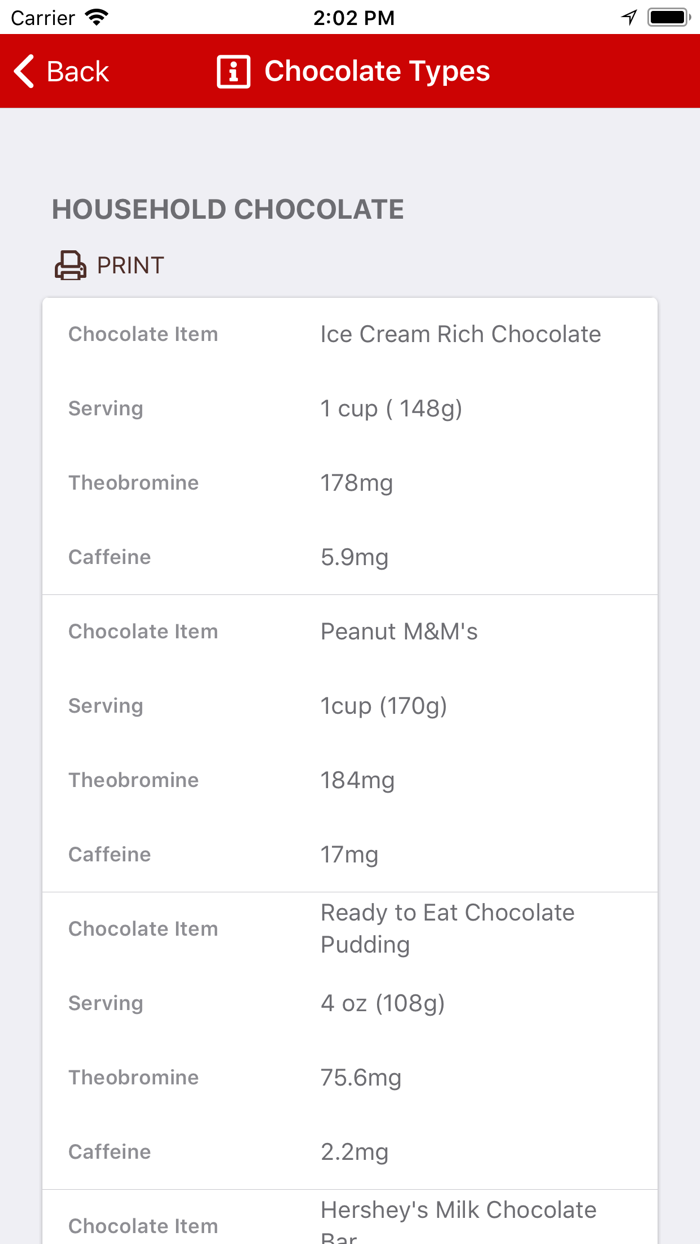
Task: Tap the Chocolate Types title in the header
Action: coord(377,71)
